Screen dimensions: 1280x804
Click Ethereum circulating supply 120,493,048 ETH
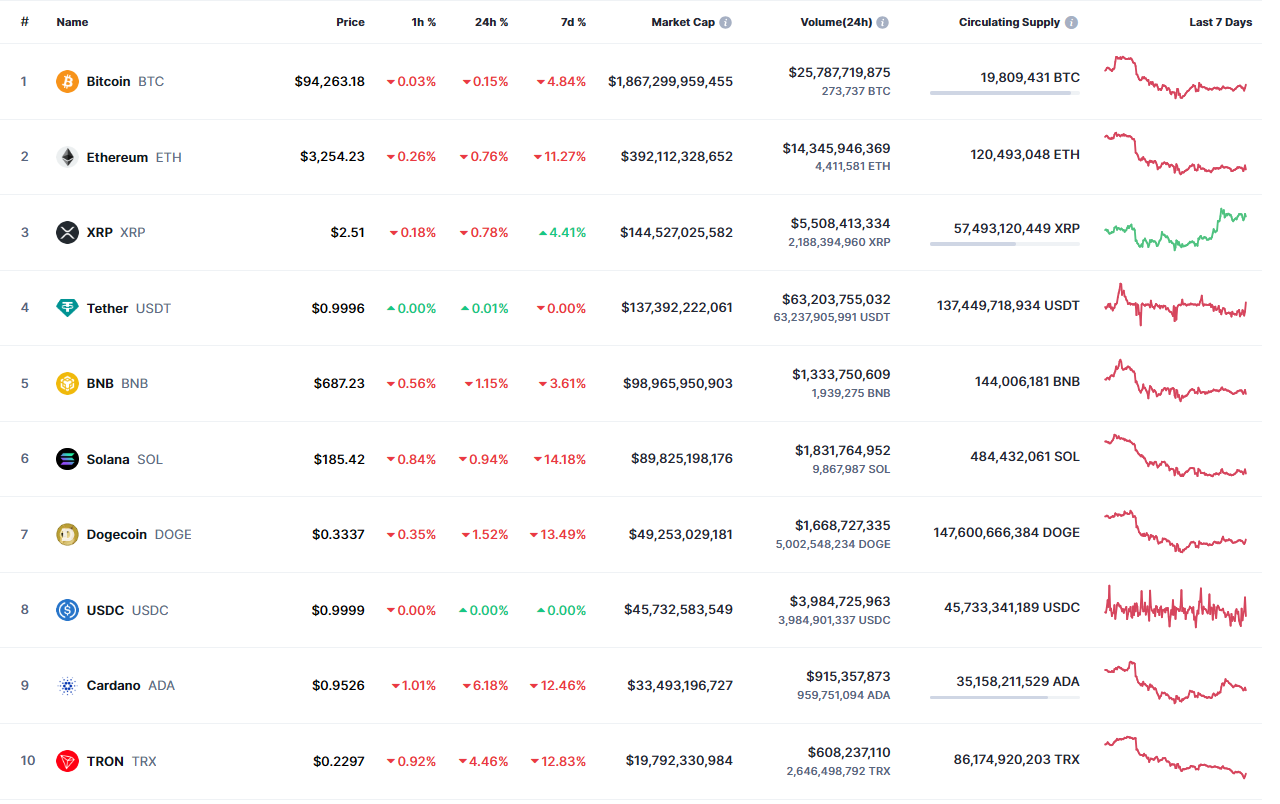(x=1025, y=154)
